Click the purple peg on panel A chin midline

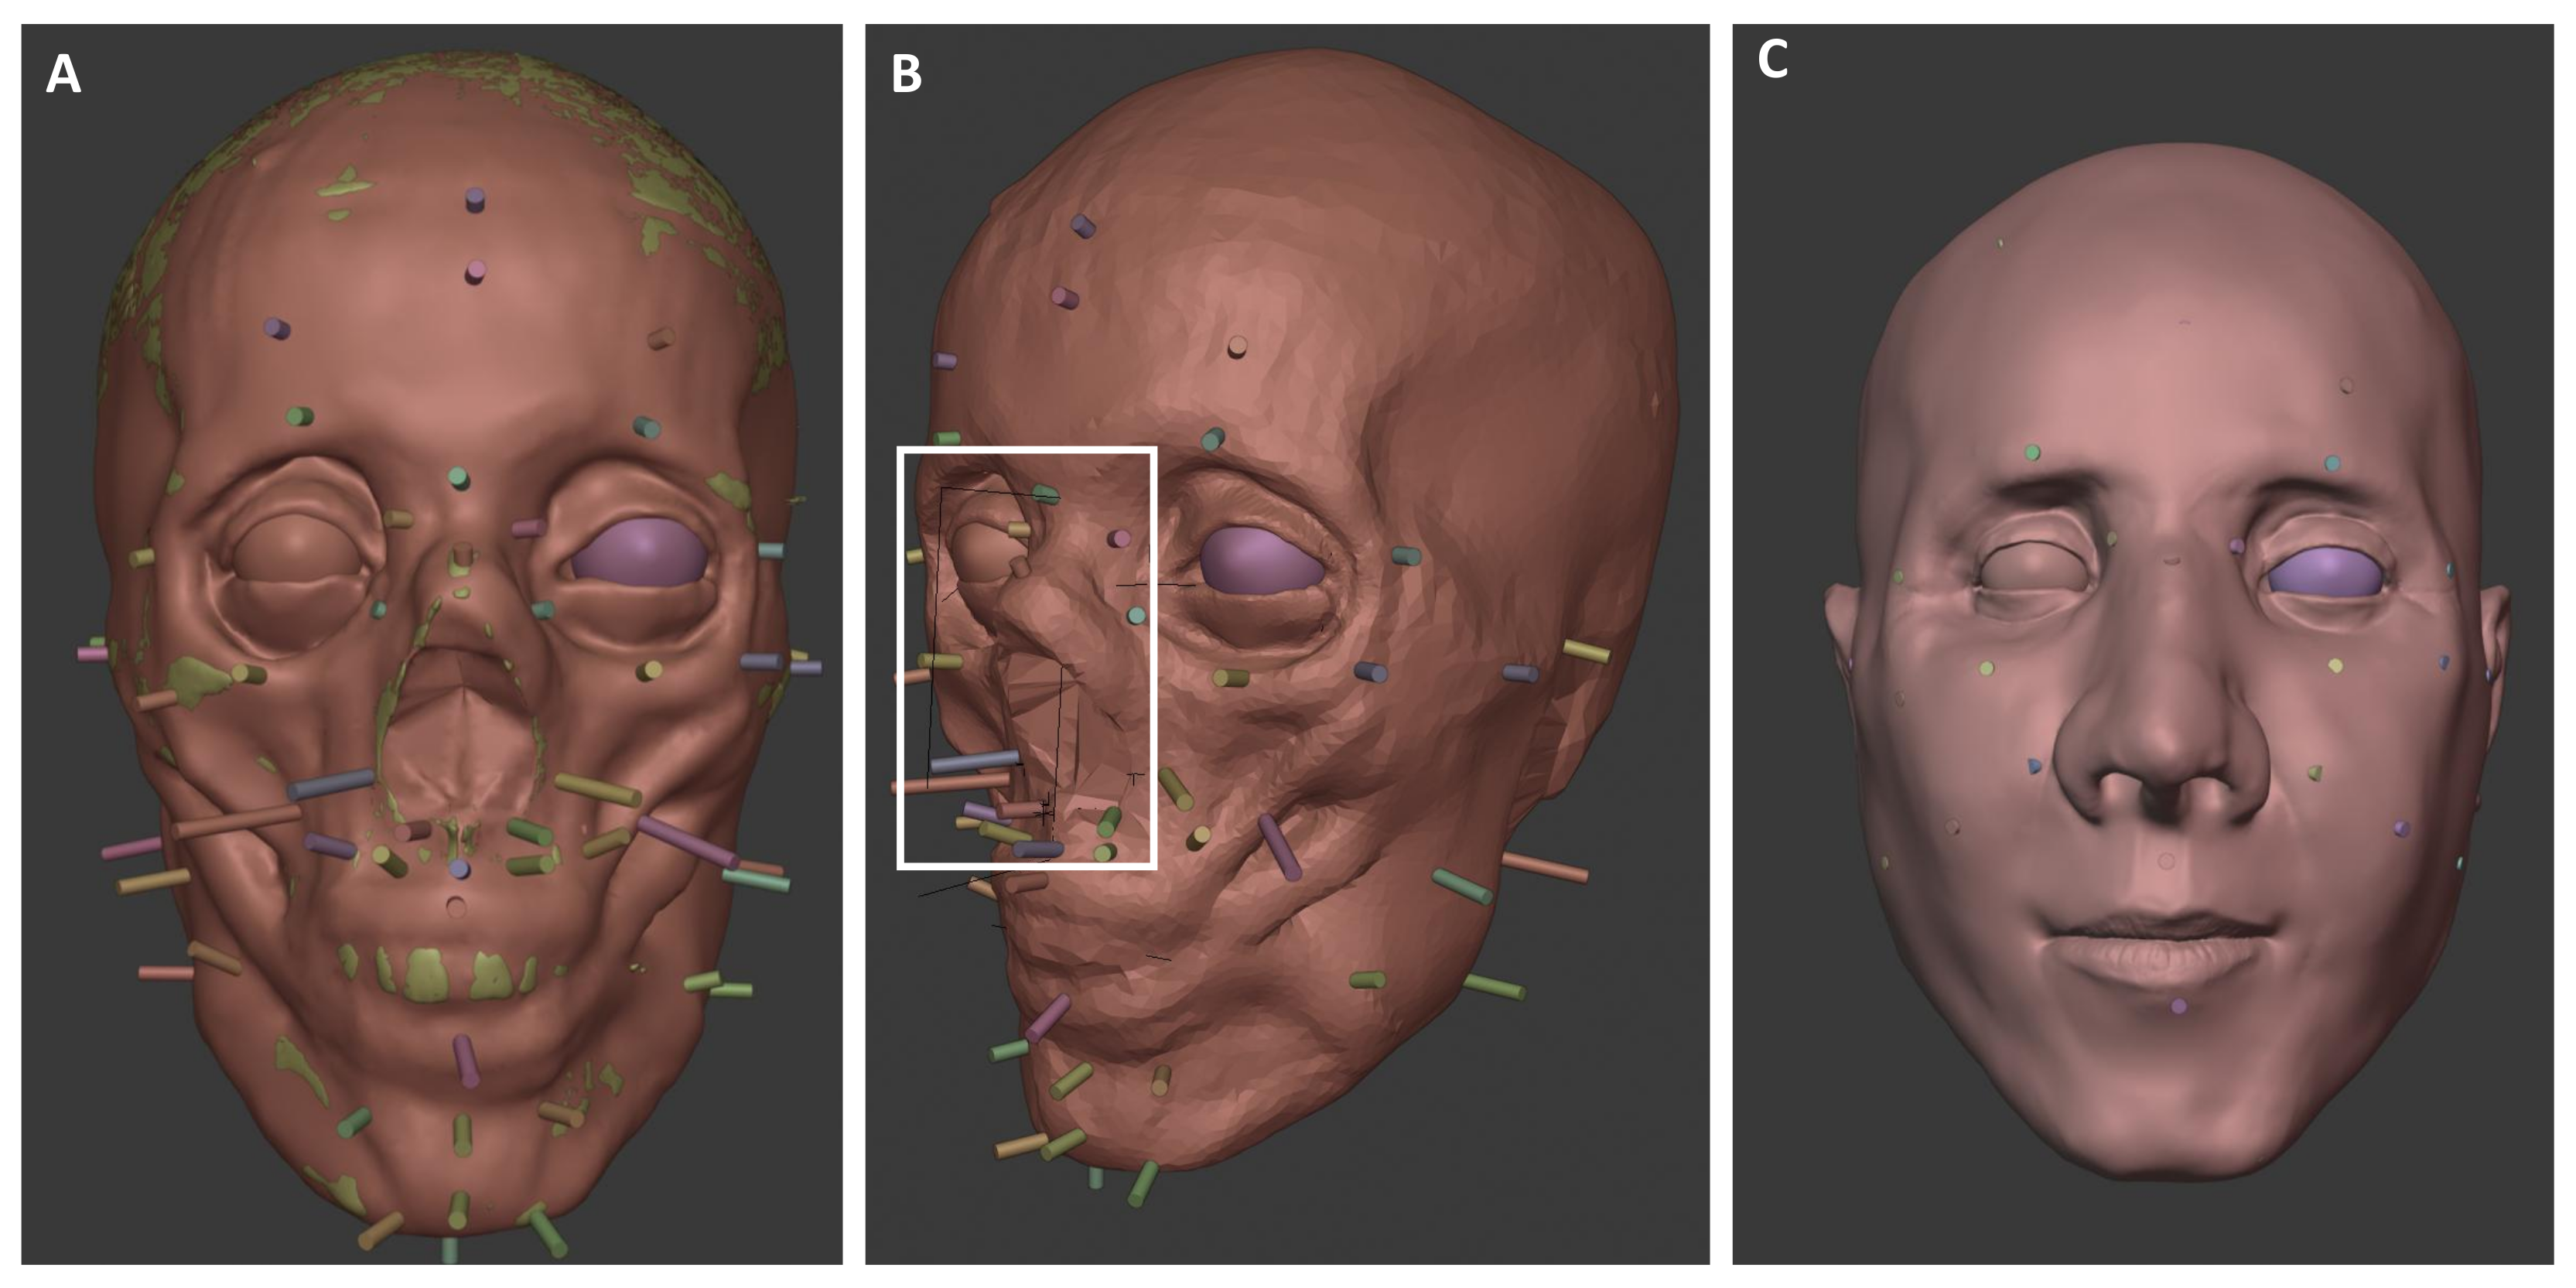466,1061
